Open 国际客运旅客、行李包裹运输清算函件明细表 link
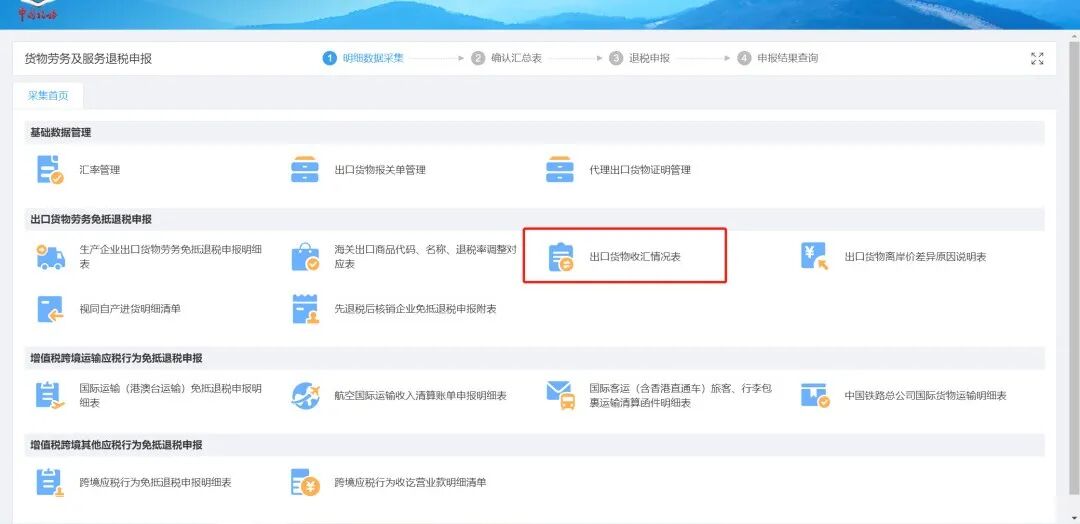Image resolution: width=1080 pixels, height=524 pixels. pos(681,395)
